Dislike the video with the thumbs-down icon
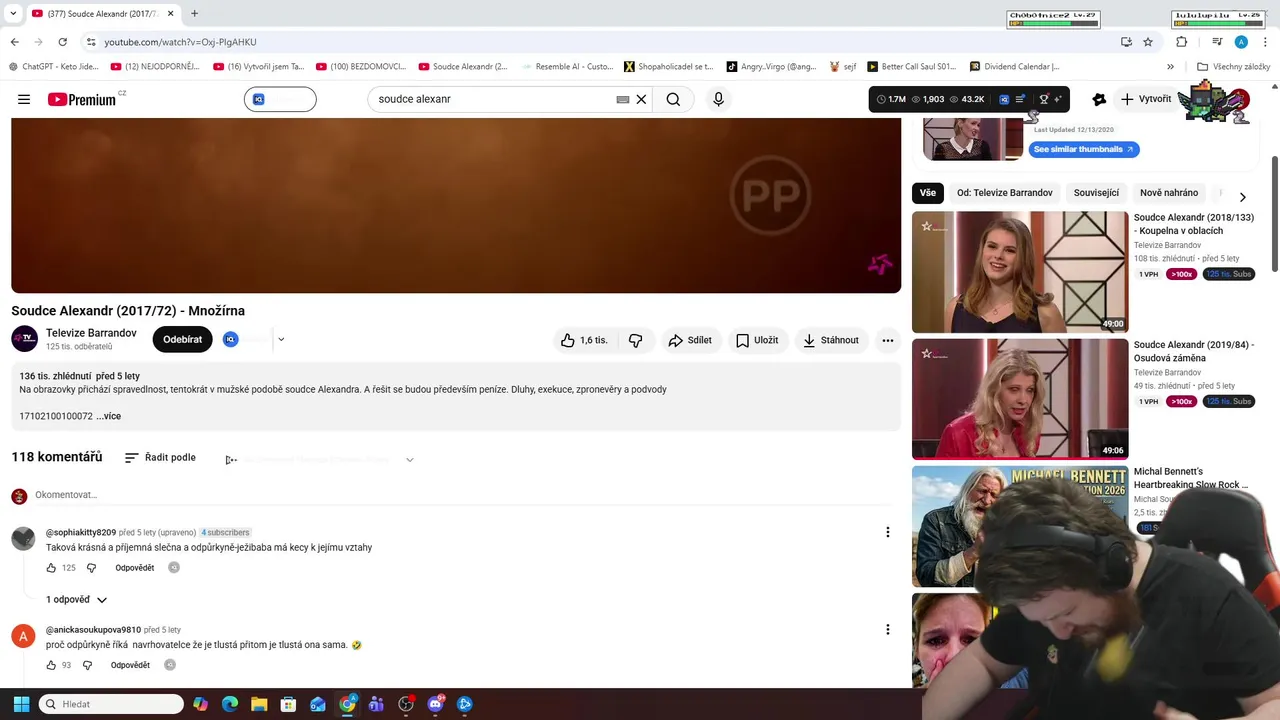 tap(636, 340)
